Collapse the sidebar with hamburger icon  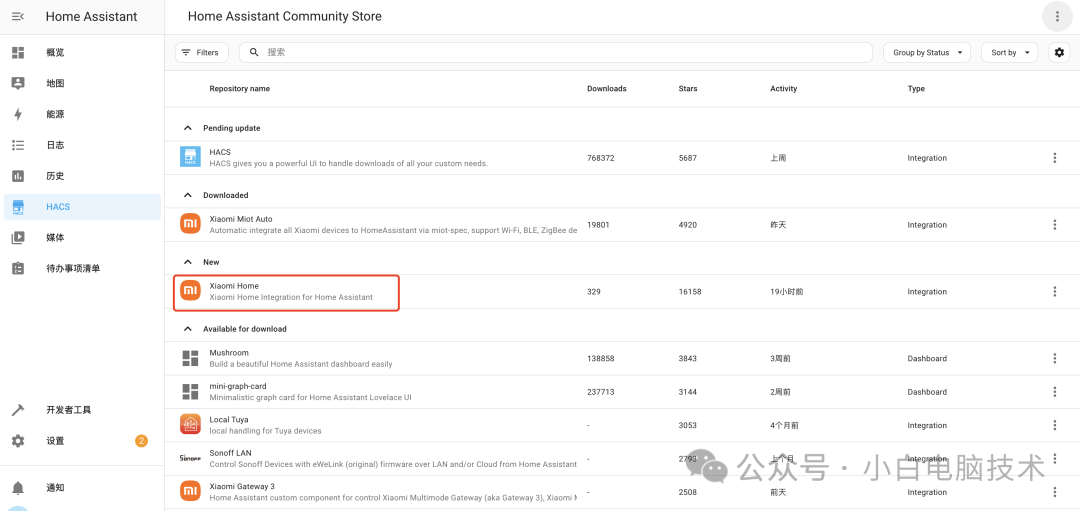(x=18, y=17)
